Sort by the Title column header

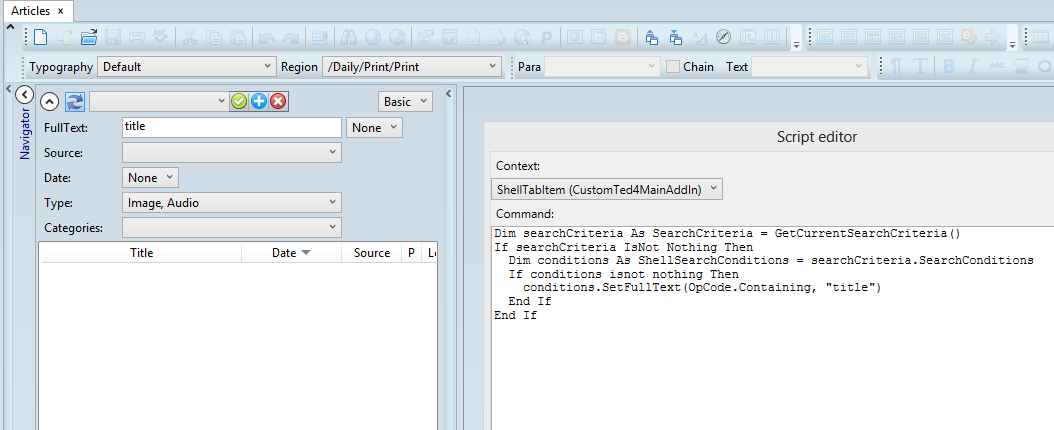(x=141, y=253)
